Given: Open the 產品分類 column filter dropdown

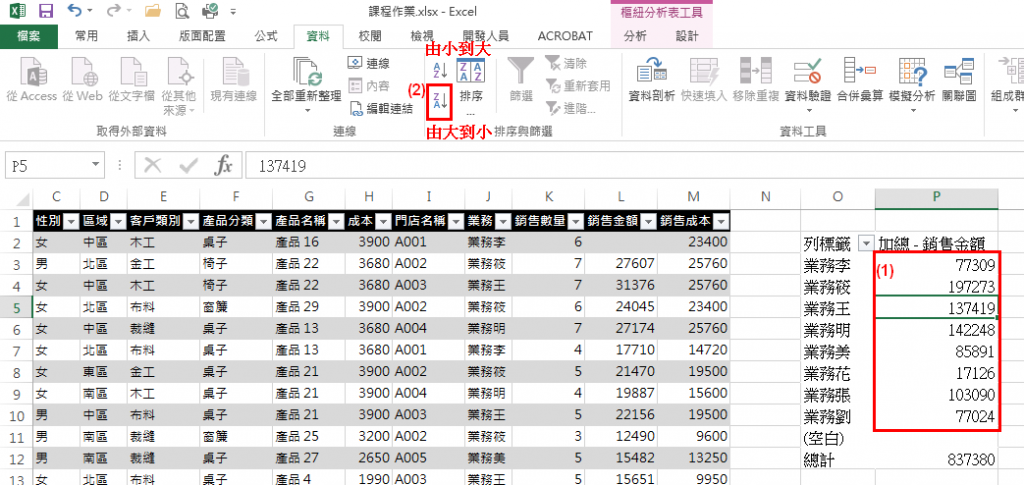Looking at the screenshot, I should [263, 222].
